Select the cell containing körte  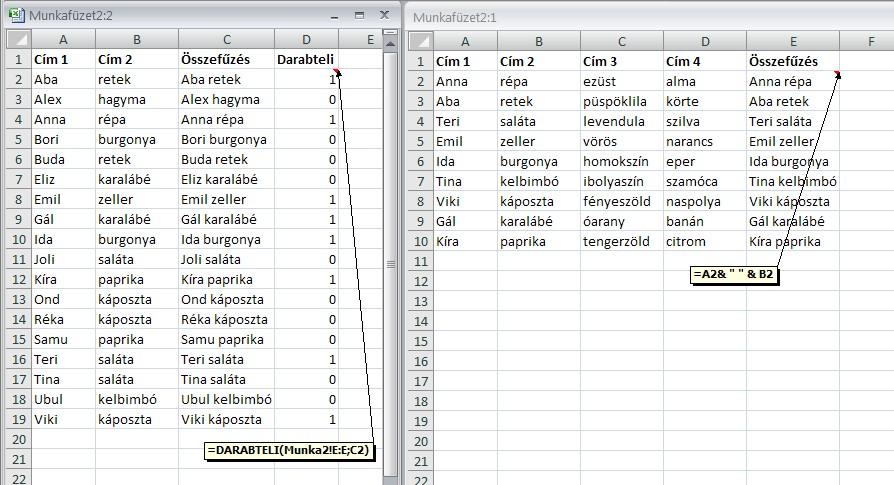705,101
